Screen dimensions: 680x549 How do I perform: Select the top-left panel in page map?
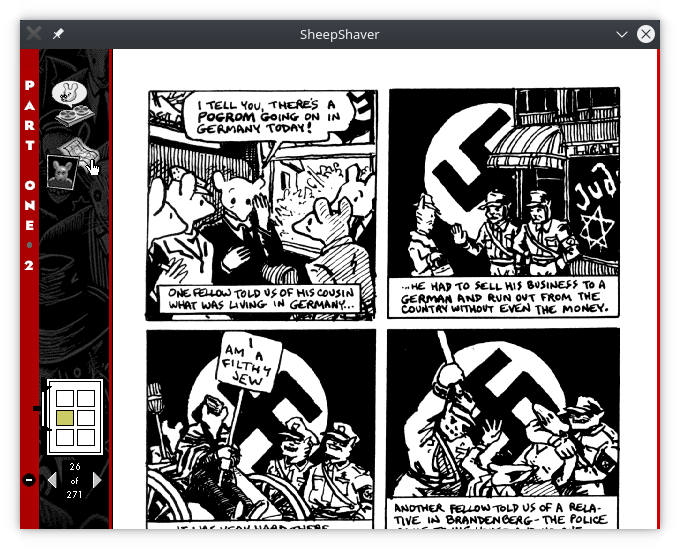coord(64,398)
